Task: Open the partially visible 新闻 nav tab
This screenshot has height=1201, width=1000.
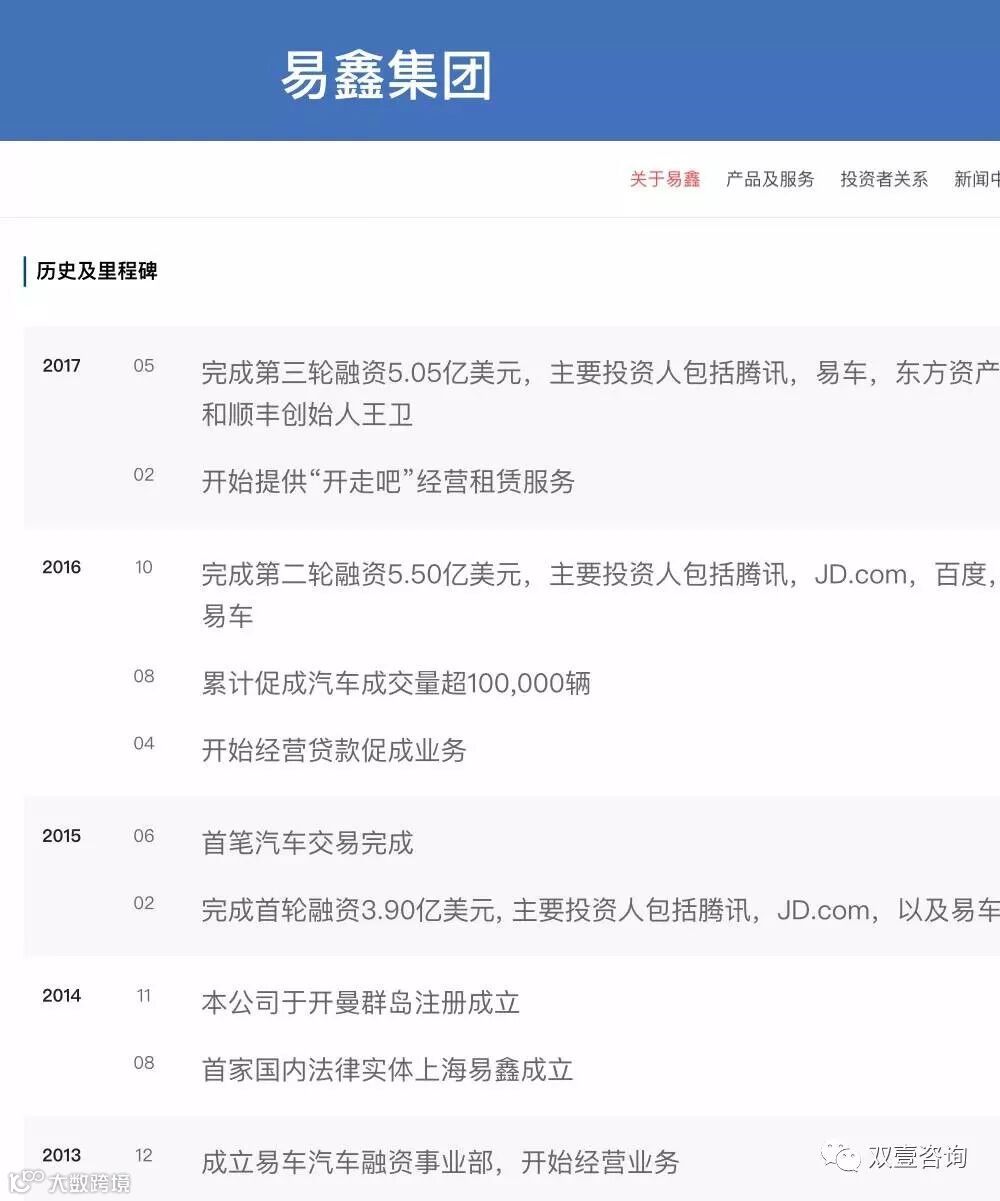Action: click(976, 180)
